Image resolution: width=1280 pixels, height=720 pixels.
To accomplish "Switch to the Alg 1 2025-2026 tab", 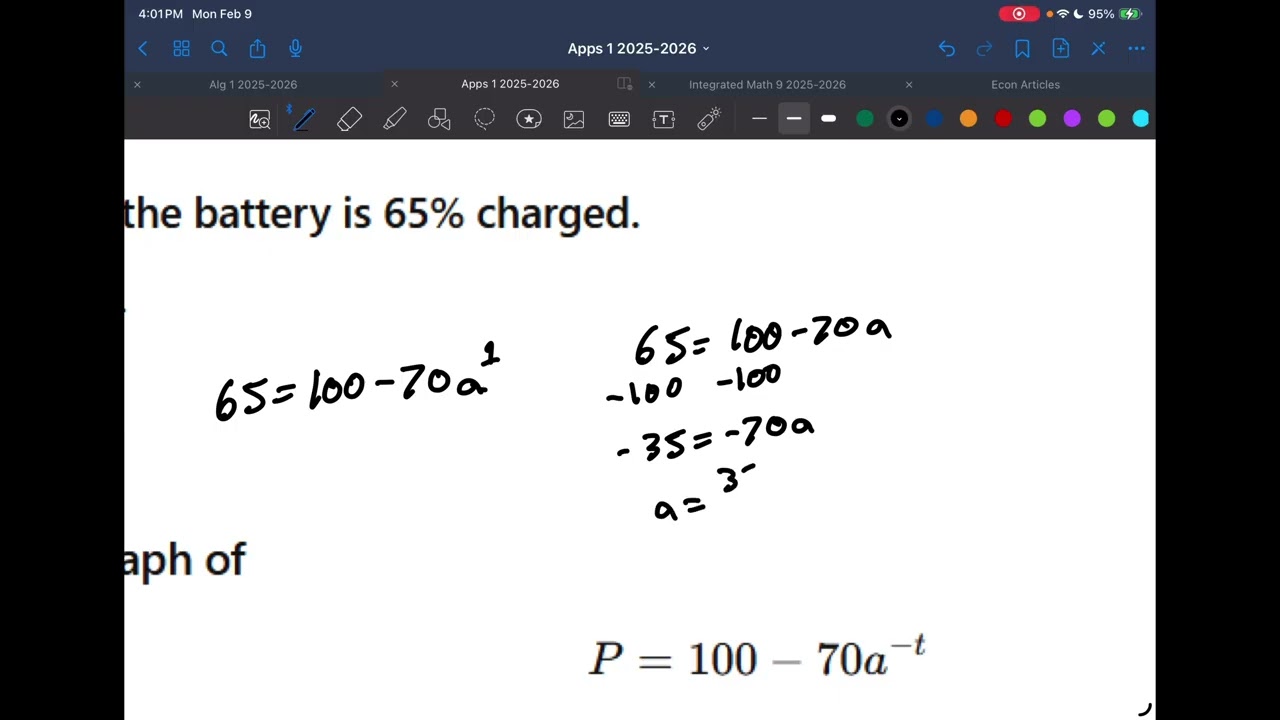I will [253, 84].
